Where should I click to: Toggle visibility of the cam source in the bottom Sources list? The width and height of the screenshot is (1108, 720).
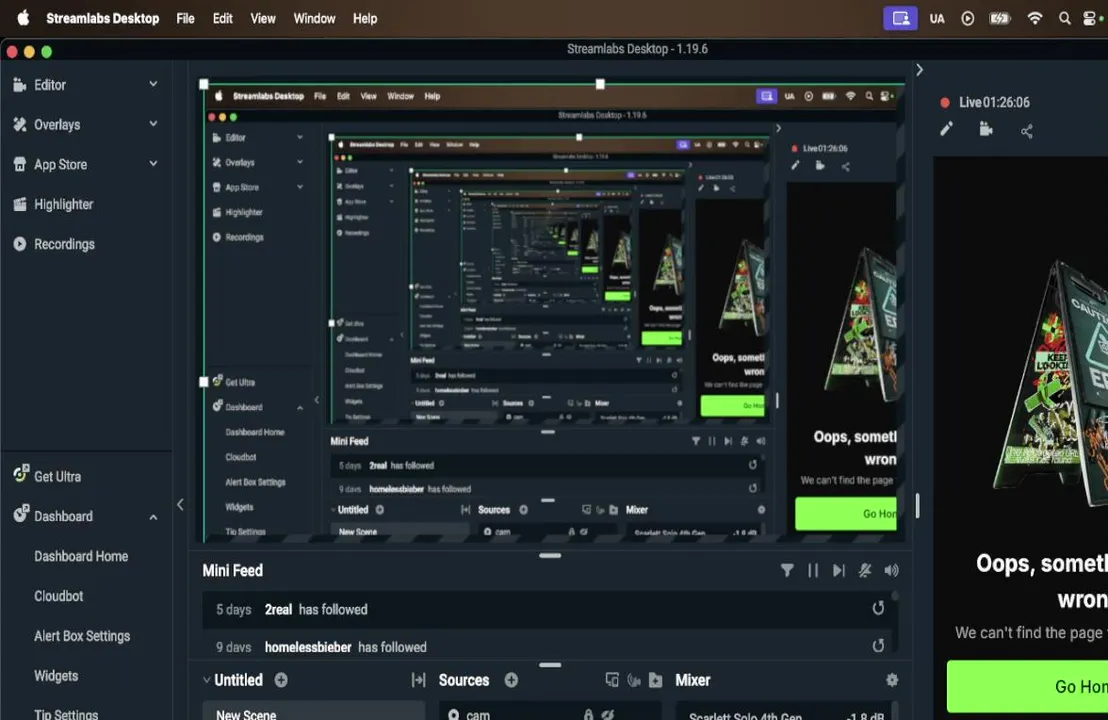click(x=607, y=714)
